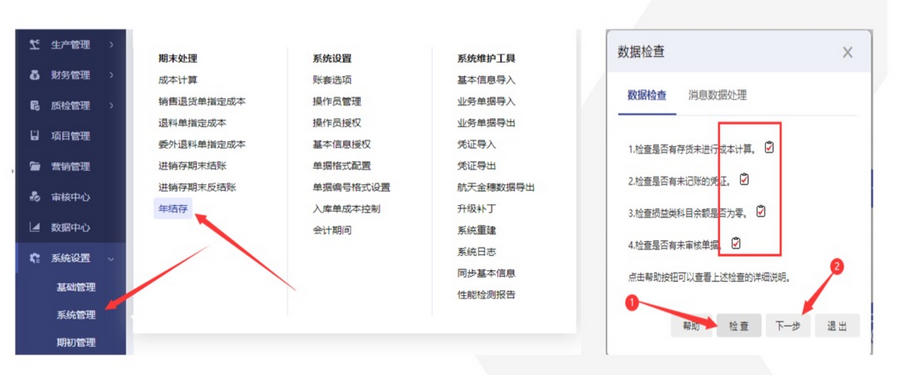Open the 年结存 menu link
Viewport: 917px width, 375px height.
point(173,208)
